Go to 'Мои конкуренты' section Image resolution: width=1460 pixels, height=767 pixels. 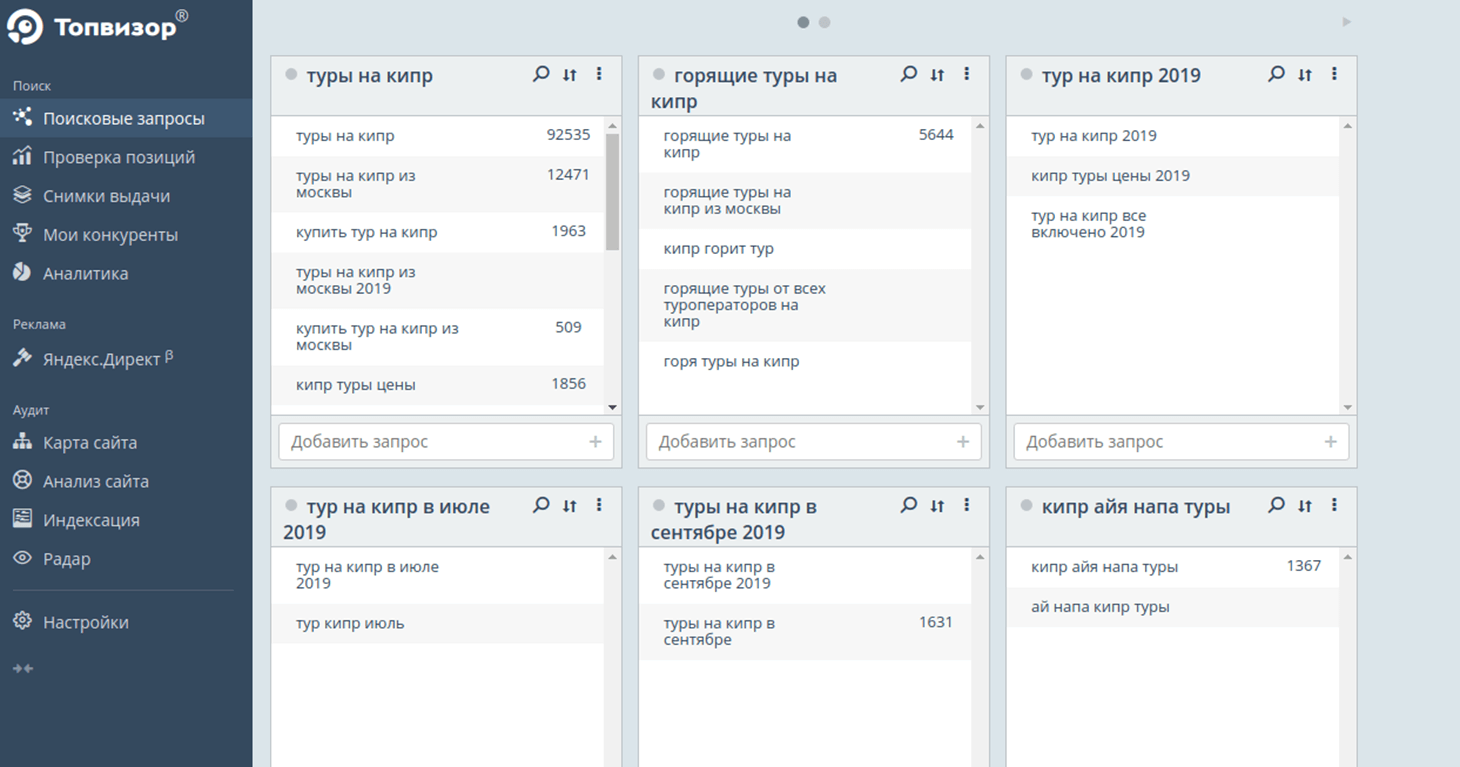click(110, 235)
